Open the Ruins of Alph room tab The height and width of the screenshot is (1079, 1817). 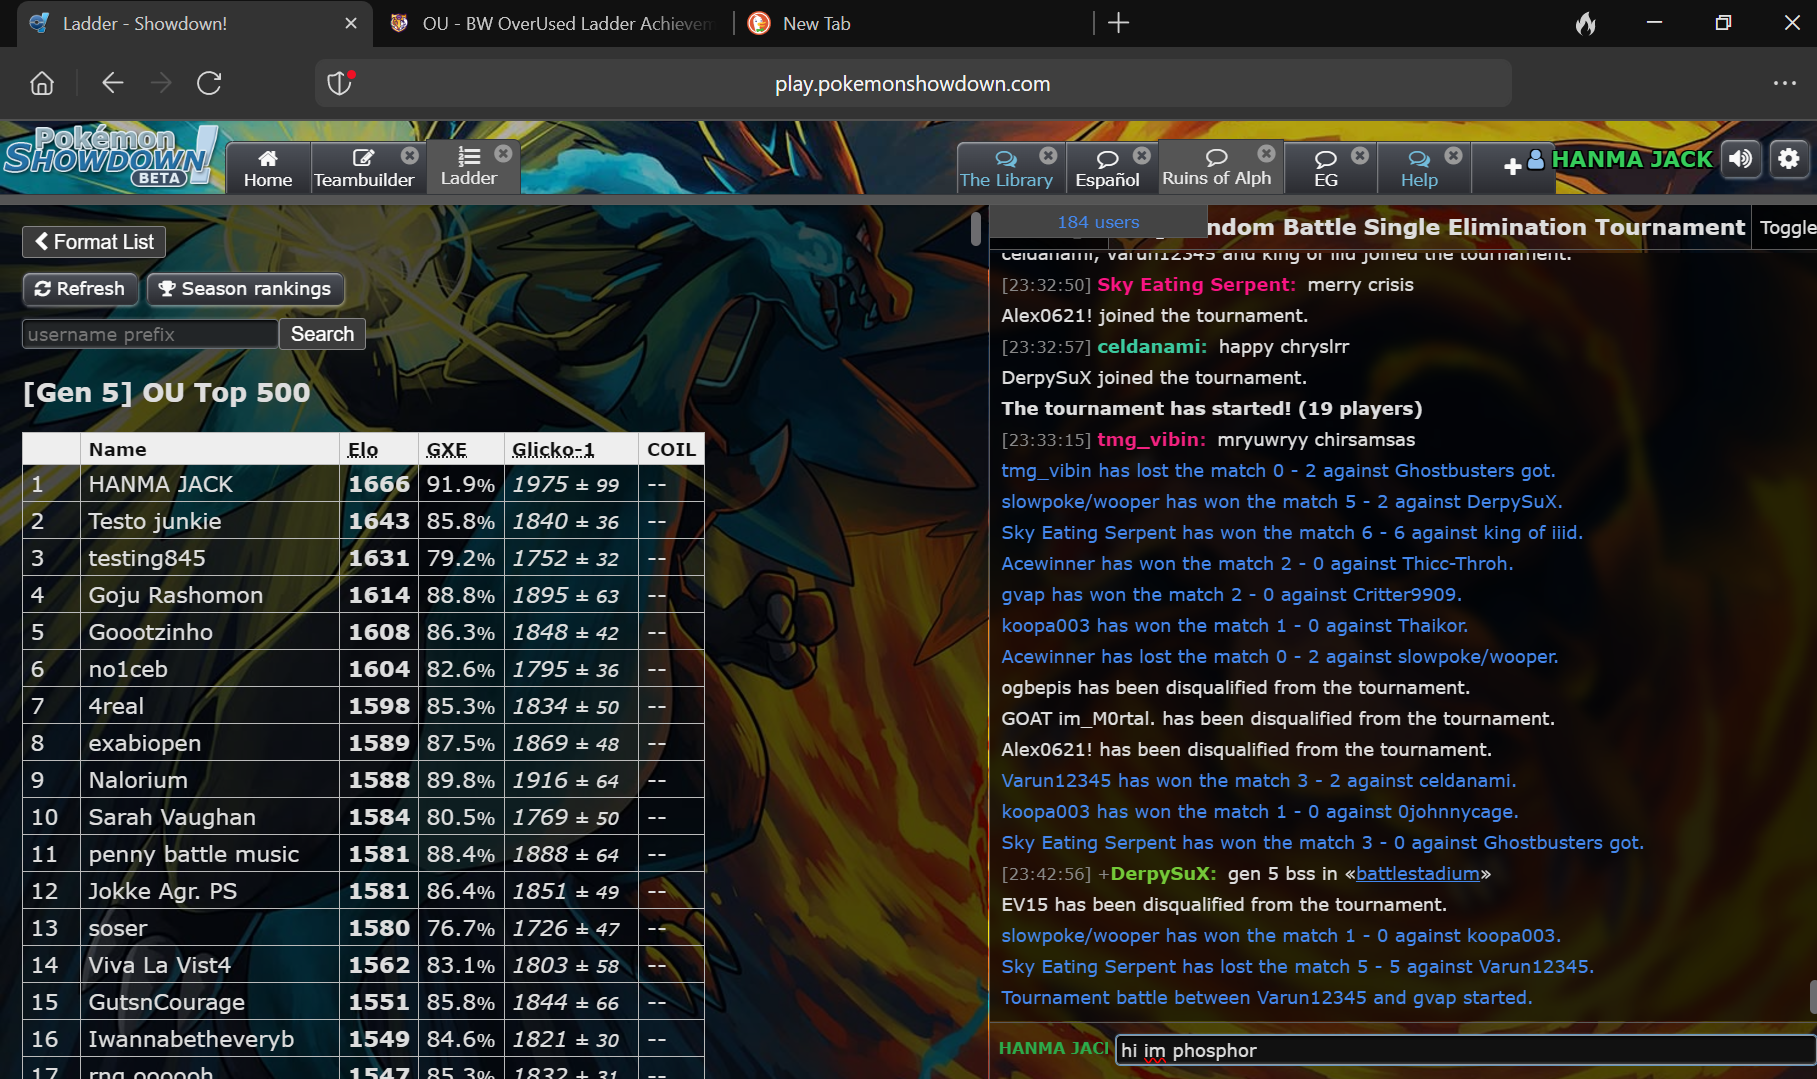[1216, 167]
